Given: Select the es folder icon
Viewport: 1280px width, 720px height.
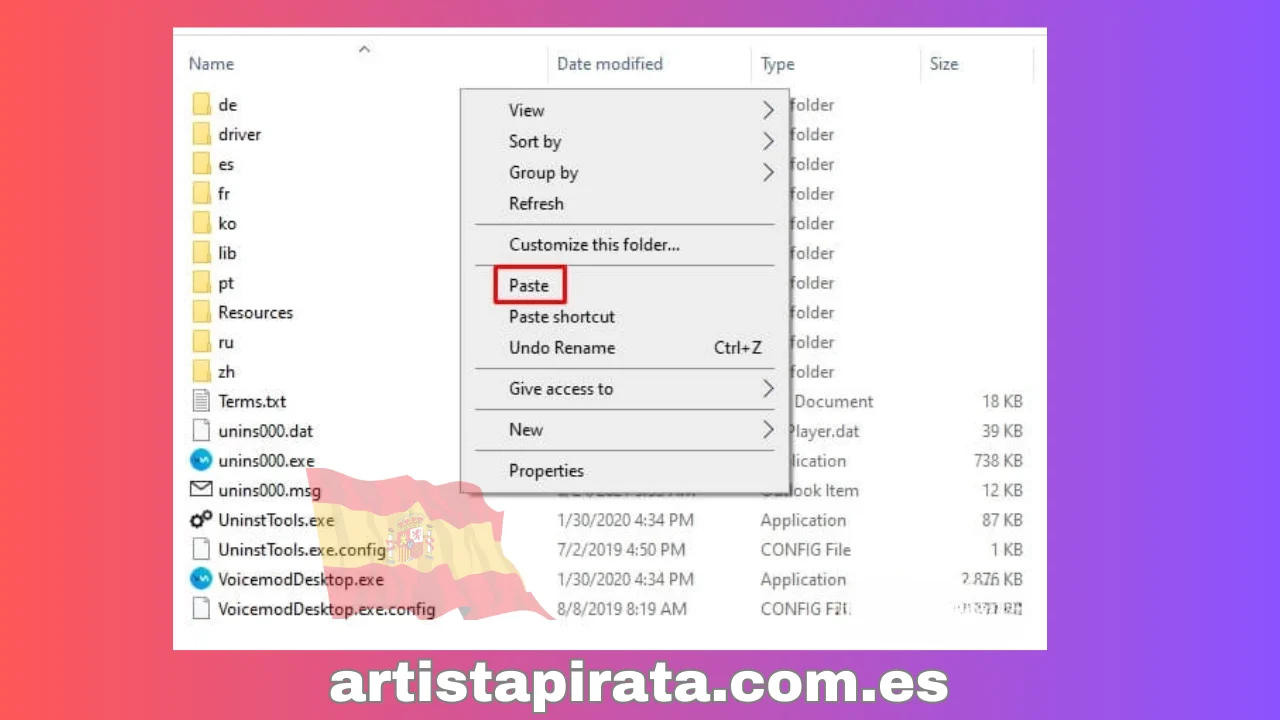Looking at the screenshot, I should tap(202, 164).
